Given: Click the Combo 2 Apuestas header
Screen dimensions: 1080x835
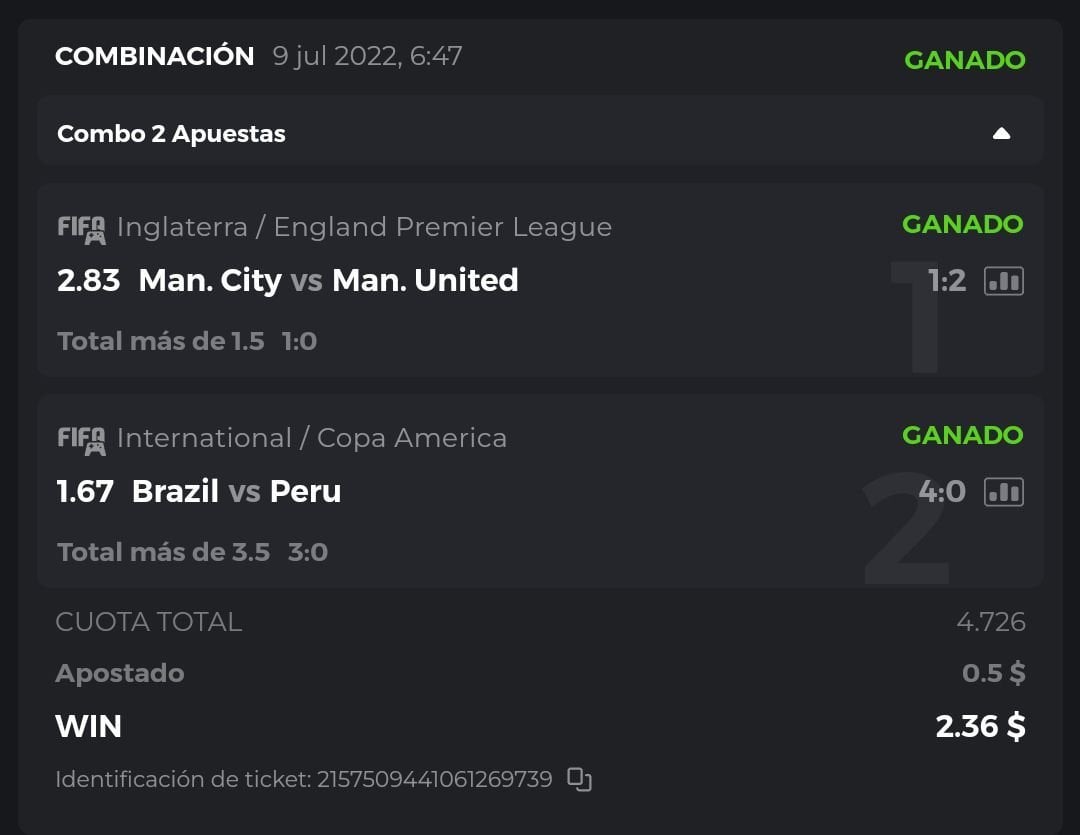Looking at the screenshot, I should tap(171, 134).
